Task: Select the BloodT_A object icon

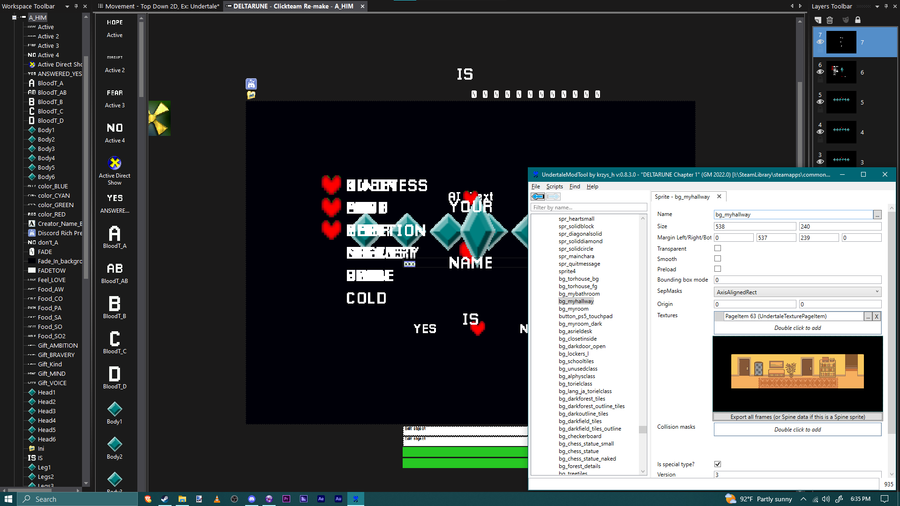Action: [114, 233]
